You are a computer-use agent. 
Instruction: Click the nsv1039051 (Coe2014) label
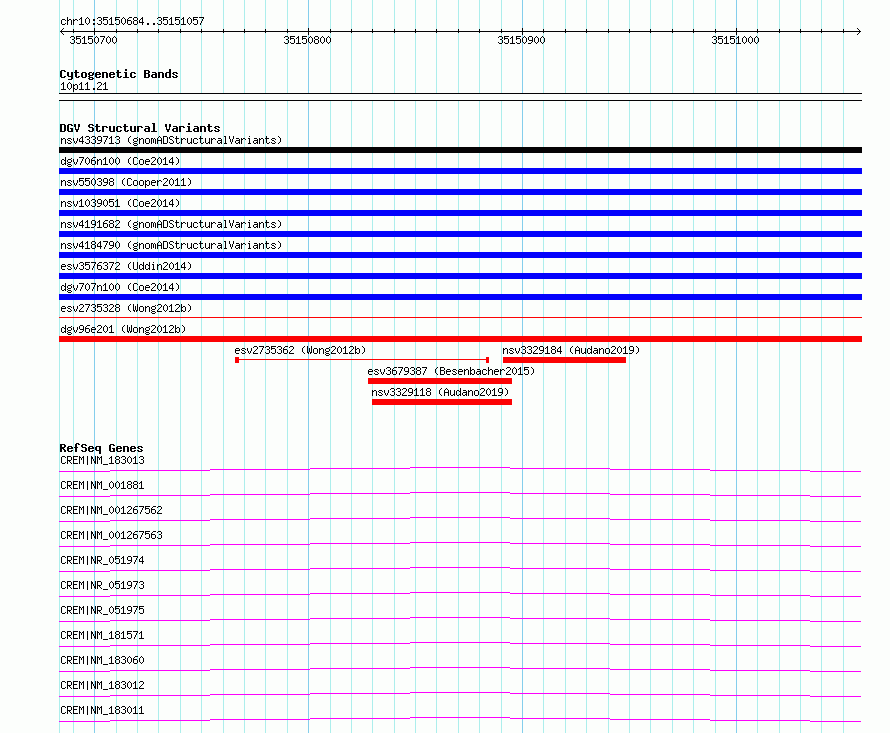(x=120, y=203)
